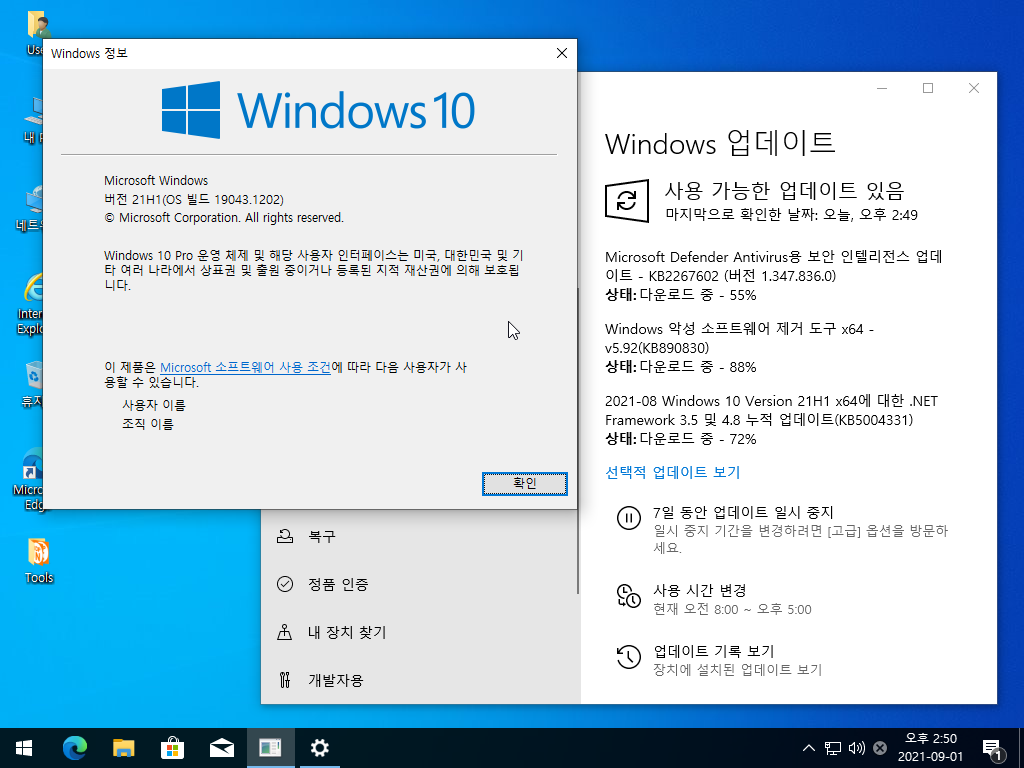The width and height of the screenshot is (1024, 768).
Task: Click text 상태: 다운로드 중 - 72%
Action: tap(680, 438)
